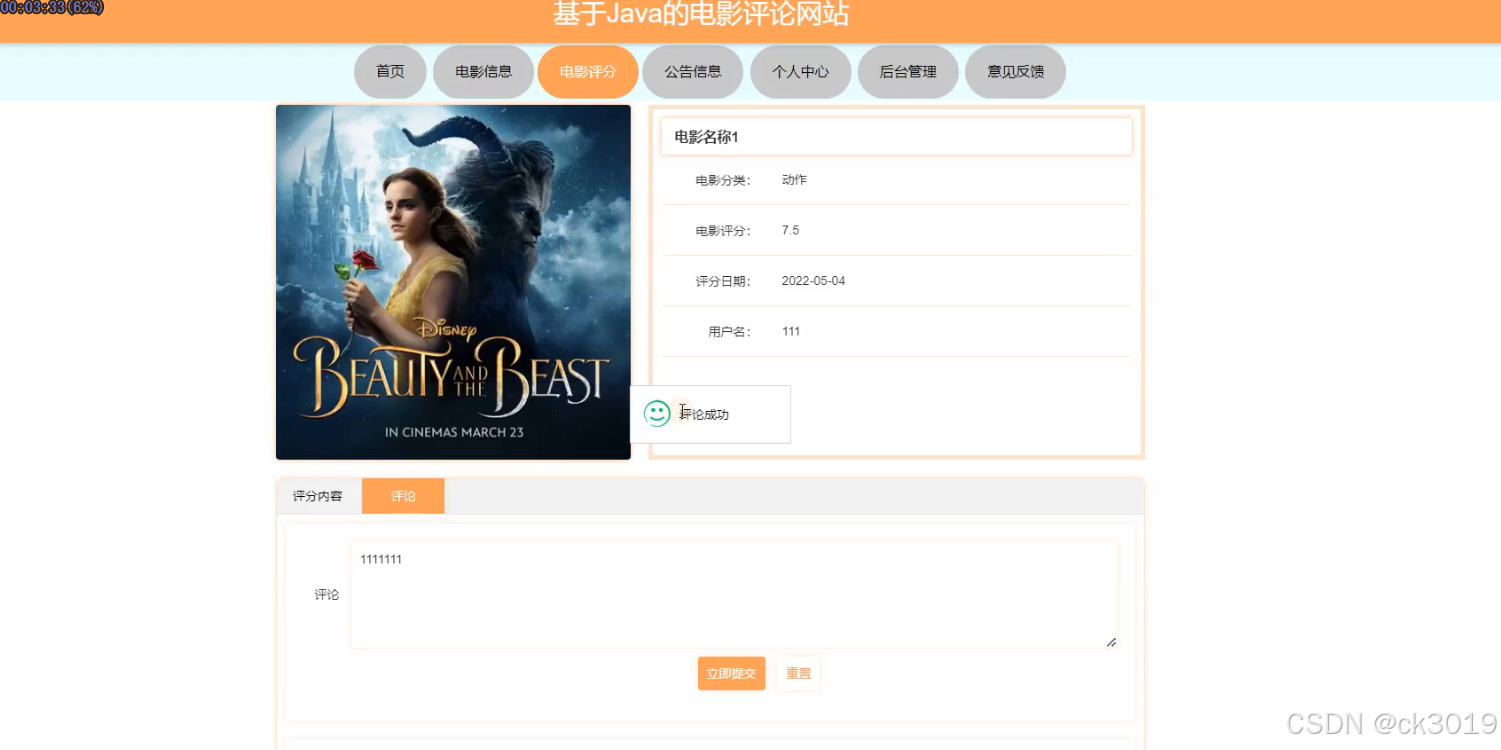
Task: Click the date 2022-05-04
Action: click(813, 281)
